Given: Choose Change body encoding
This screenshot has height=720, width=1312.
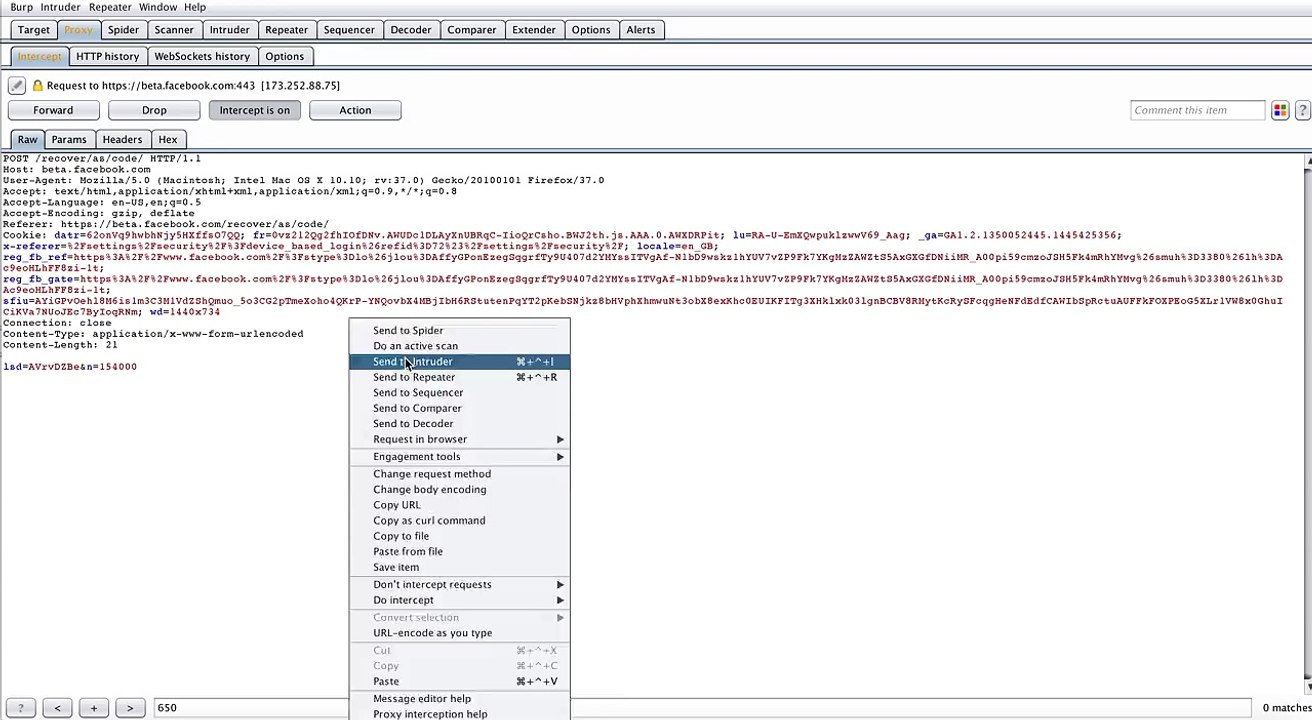Looking at the screenshot, I should click(x=459, y=490).
